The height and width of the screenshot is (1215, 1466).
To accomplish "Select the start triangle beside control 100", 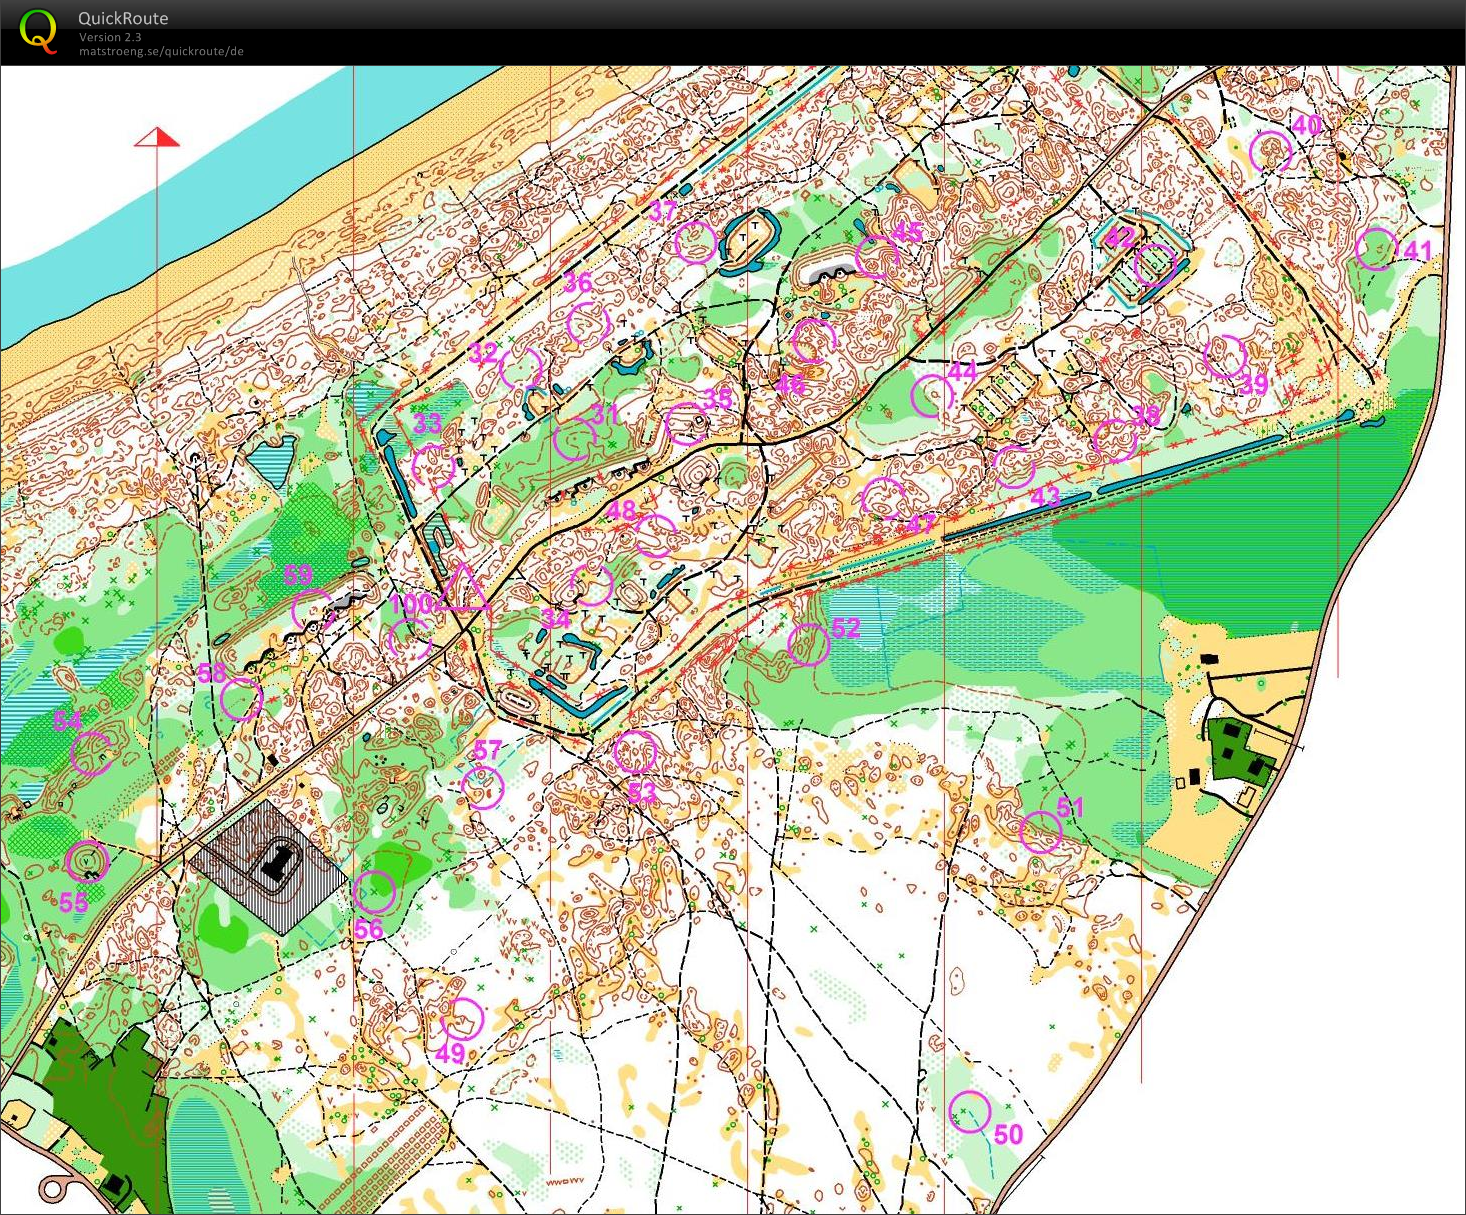I will [x=461, y=589].
